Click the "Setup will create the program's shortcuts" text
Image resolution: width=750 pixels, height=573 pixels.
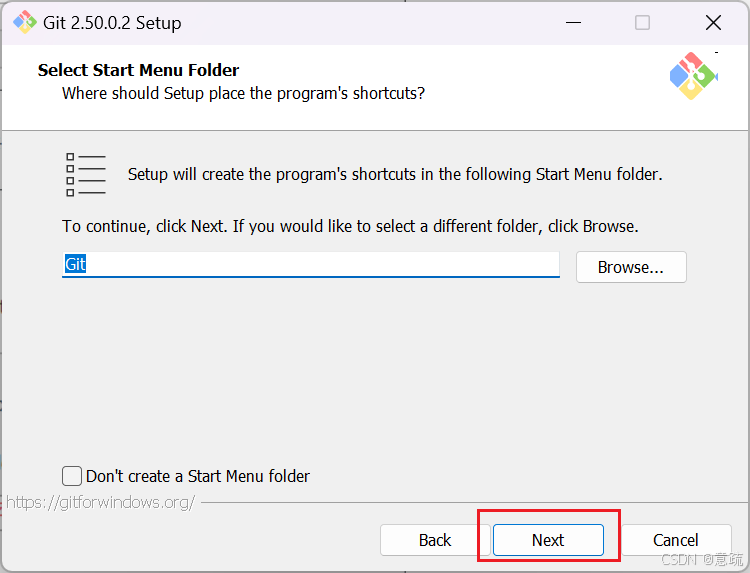point(395,174)
